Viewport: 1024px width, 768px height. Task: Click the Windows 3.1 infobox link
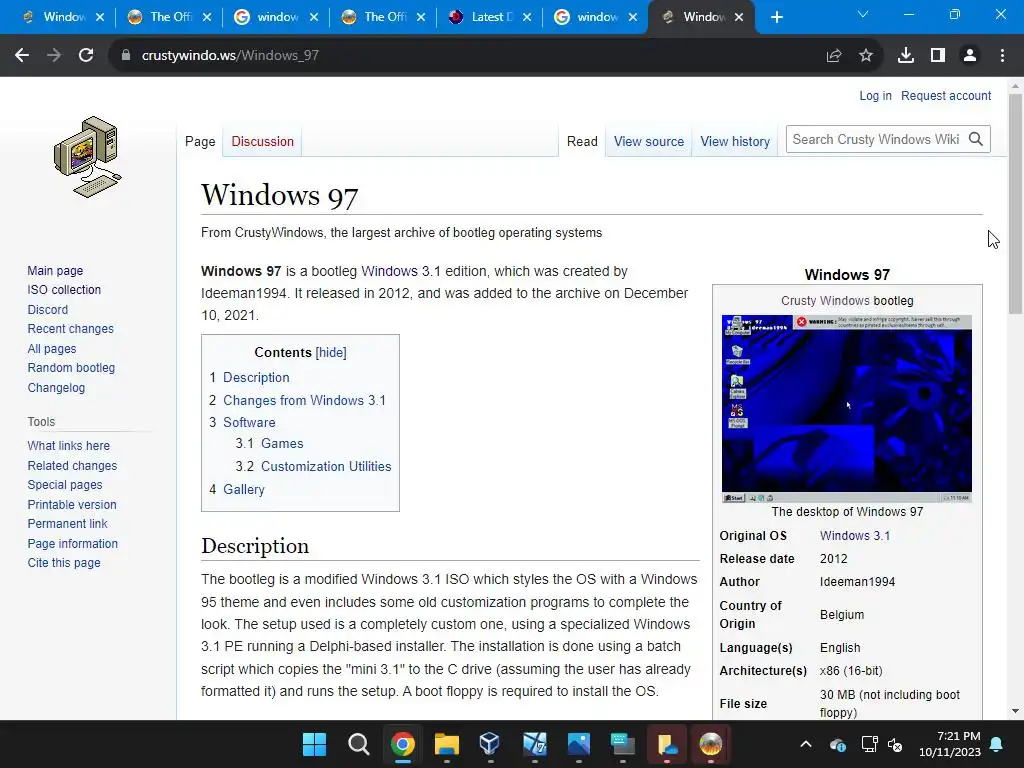pos(855,536)
